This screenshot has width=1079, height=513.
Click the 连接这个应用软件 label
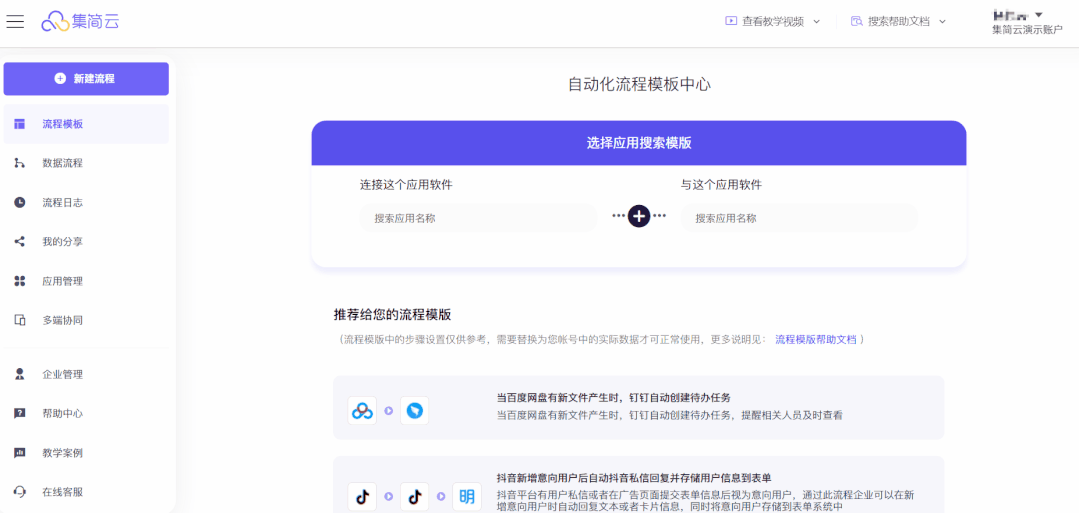[406, 185]
